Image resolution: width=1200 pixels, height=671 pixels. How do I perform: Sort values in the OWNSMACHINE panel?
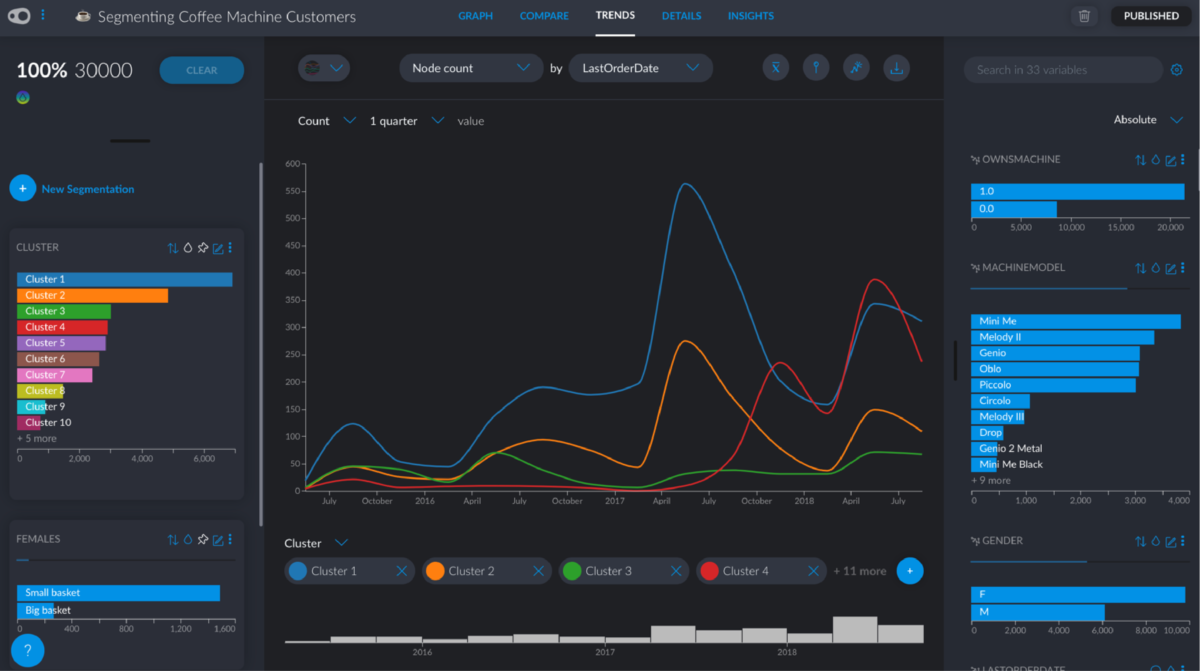tap(1143, 159)
